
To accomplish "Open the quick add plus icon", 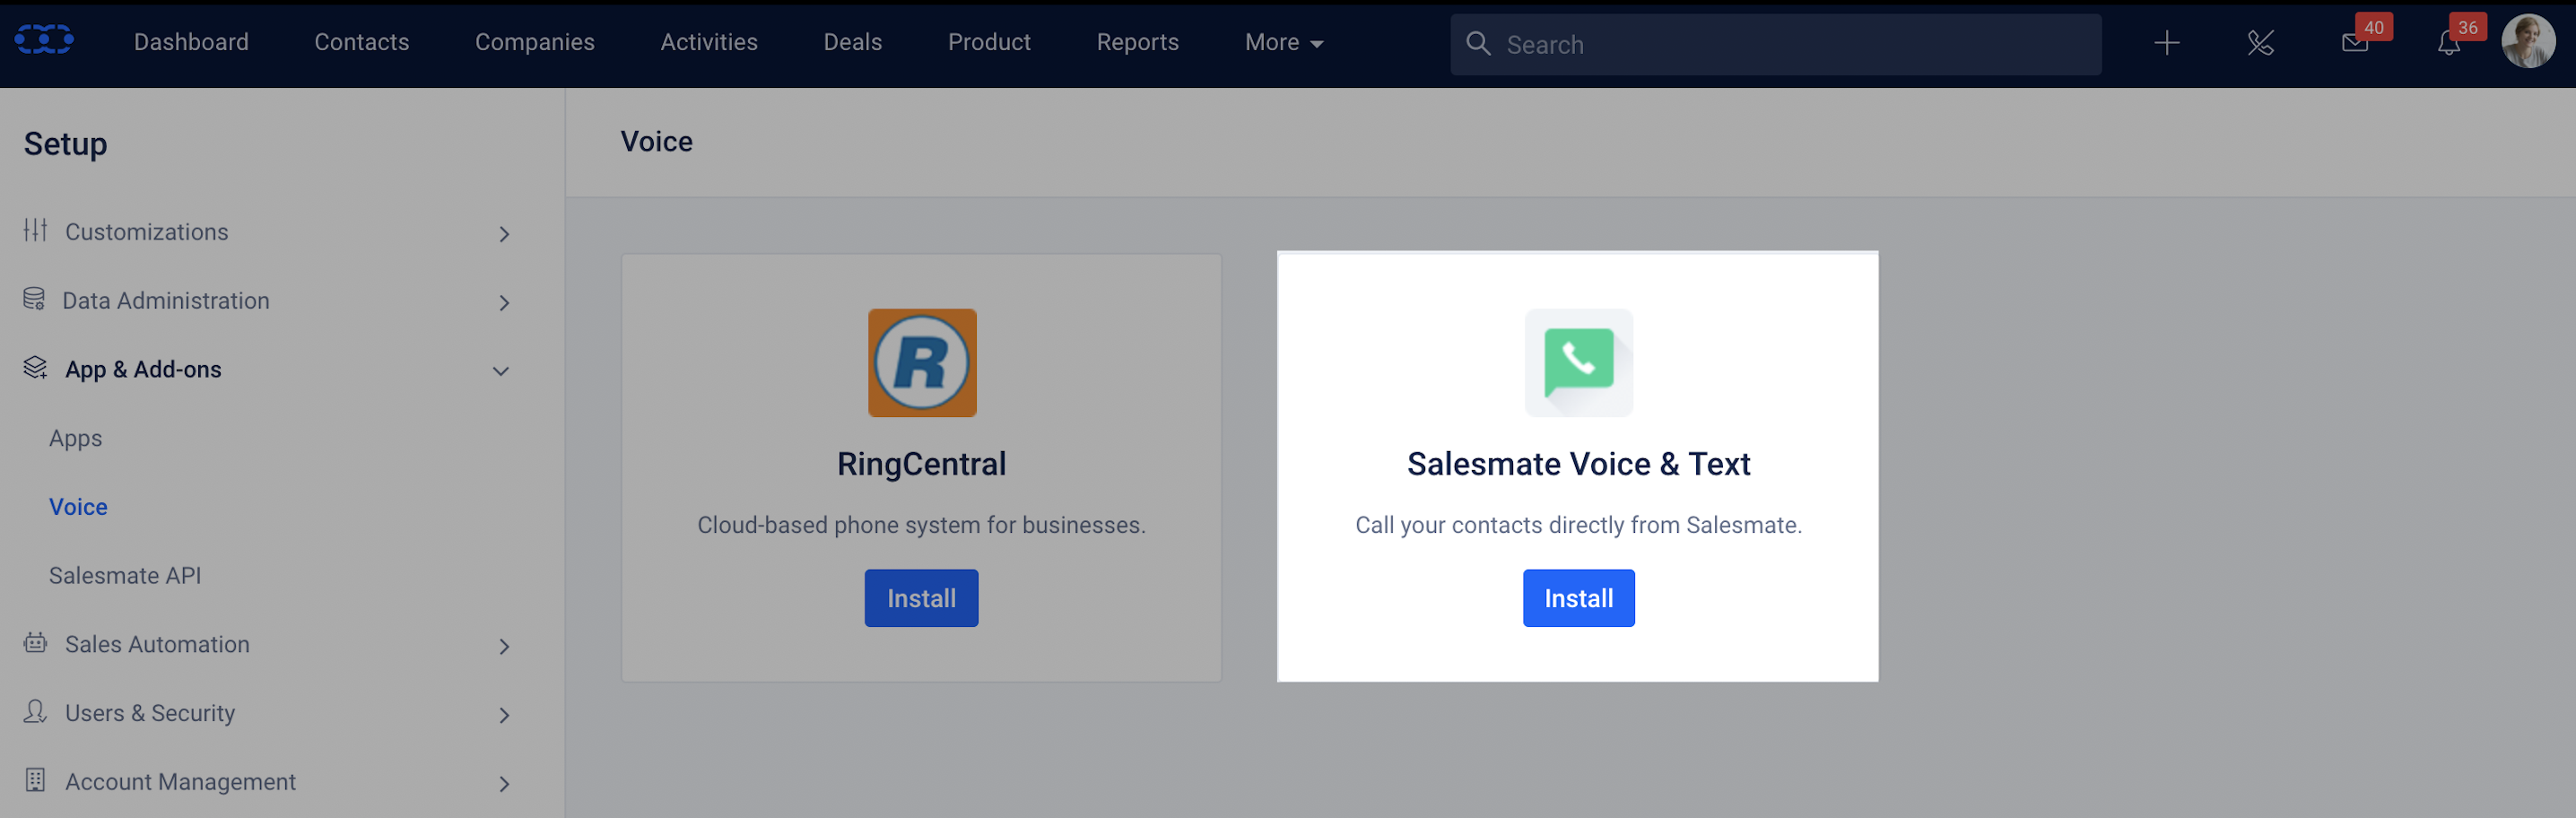I will click(x=2166, y=43).
